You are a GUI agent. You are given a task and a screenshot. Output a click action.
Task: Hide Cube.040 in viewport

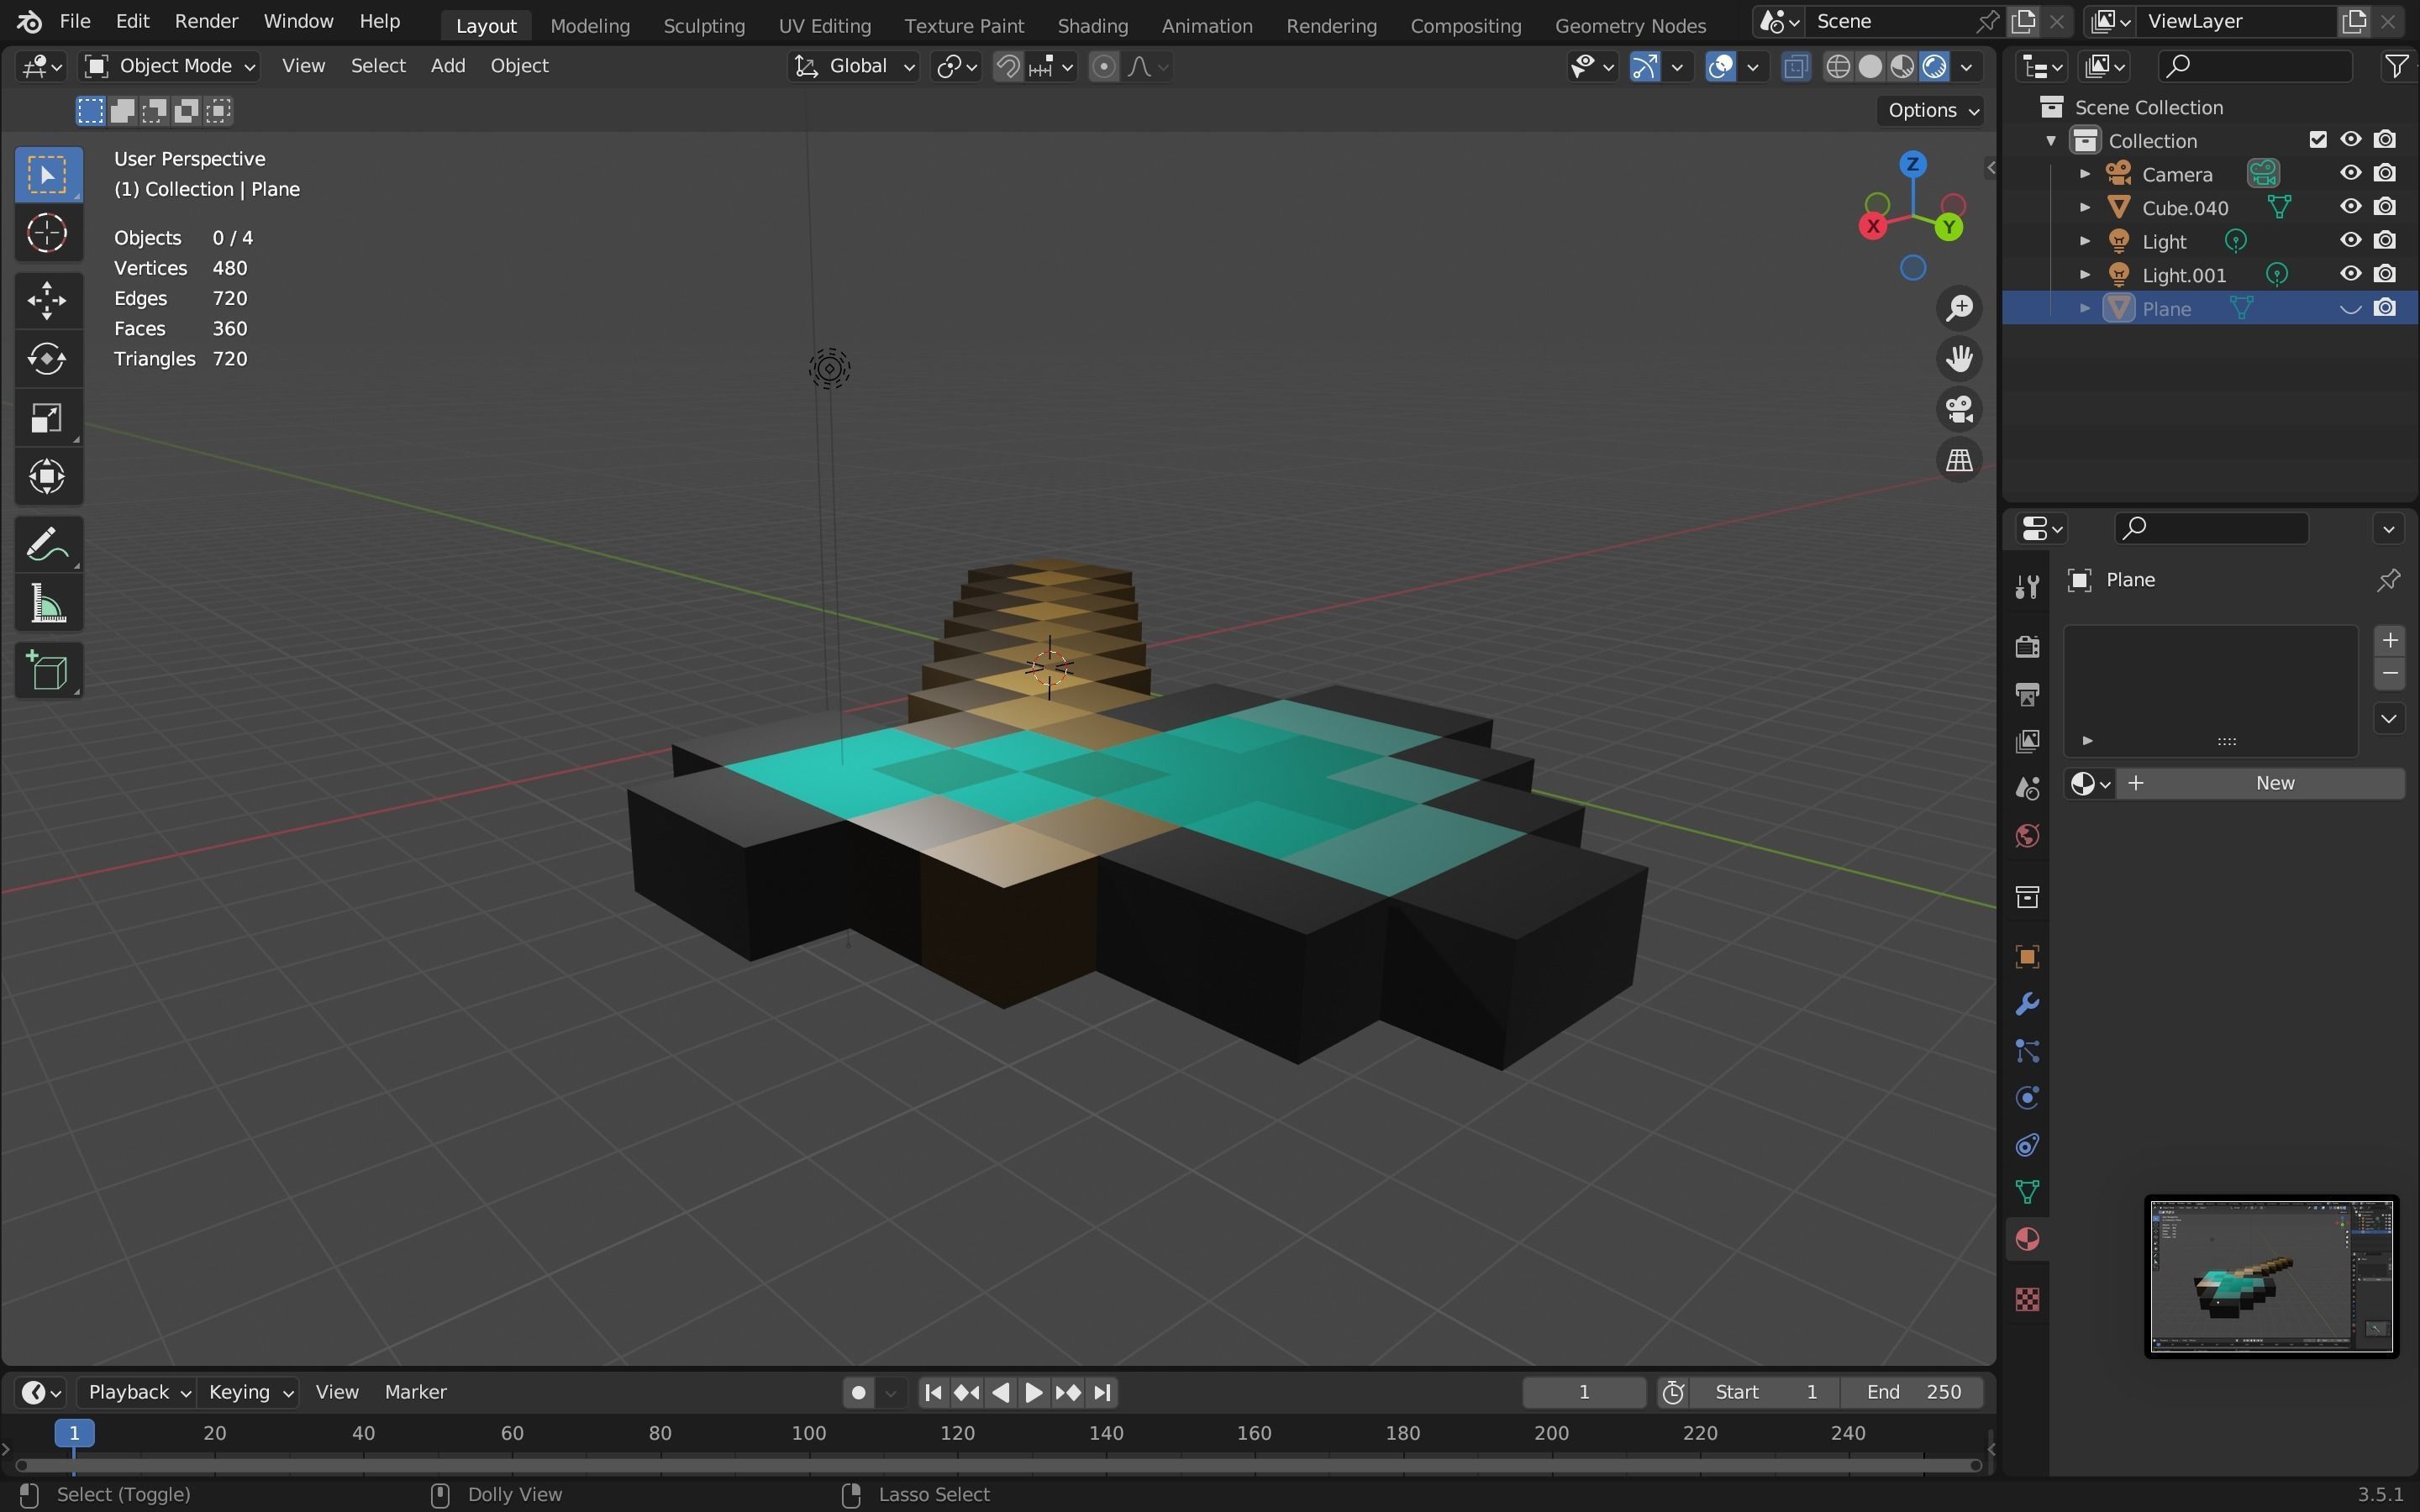[x=2350, y=207]
